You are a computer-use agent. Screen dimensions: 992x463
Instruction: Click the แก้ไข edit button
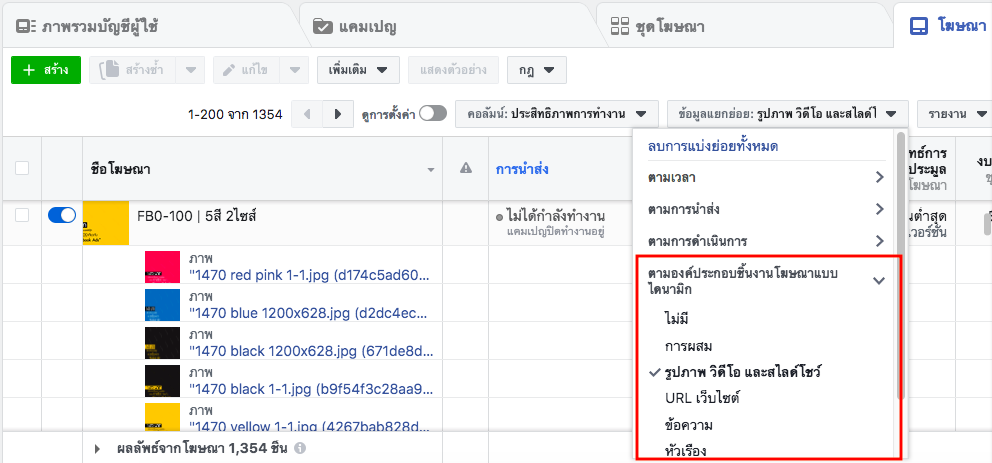click(246, 70)
